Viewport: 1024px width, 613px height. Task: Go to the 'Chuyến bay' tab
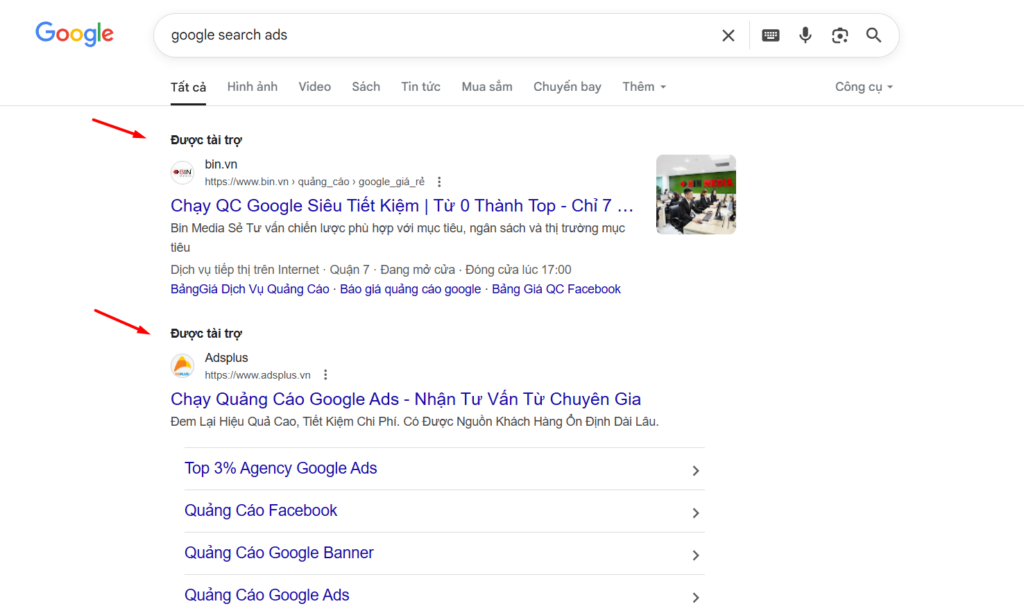coord(568,87)
